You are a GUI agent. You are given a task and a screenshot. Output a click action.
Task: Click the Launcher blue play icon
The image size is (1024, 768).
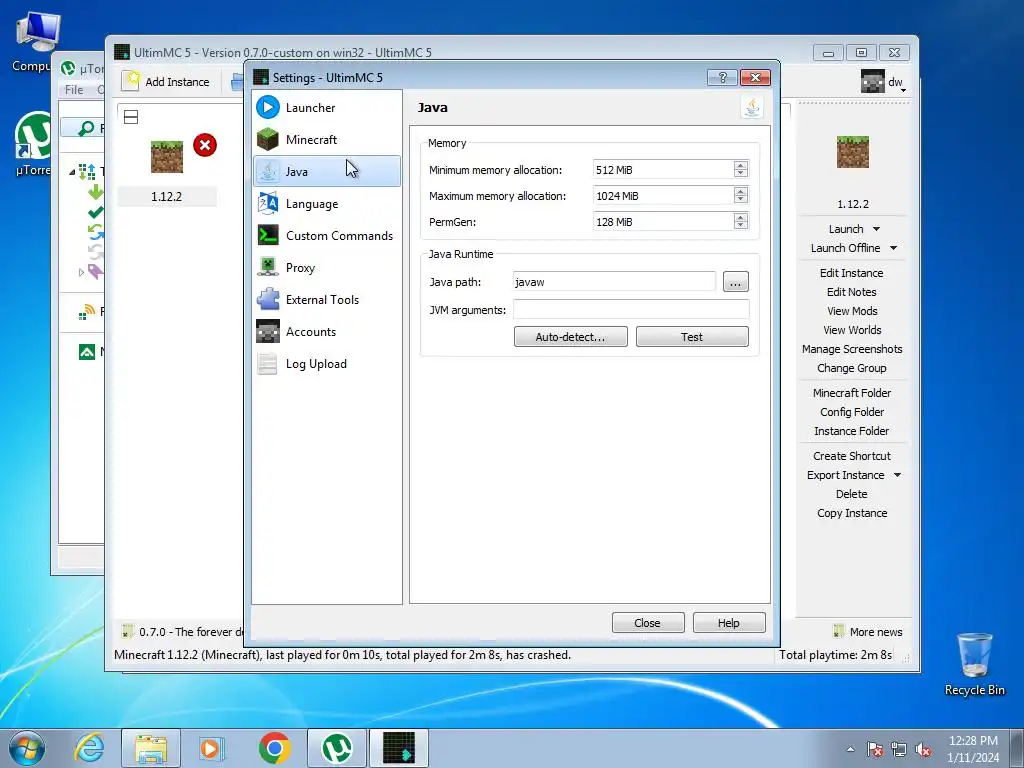pos(268,107)
